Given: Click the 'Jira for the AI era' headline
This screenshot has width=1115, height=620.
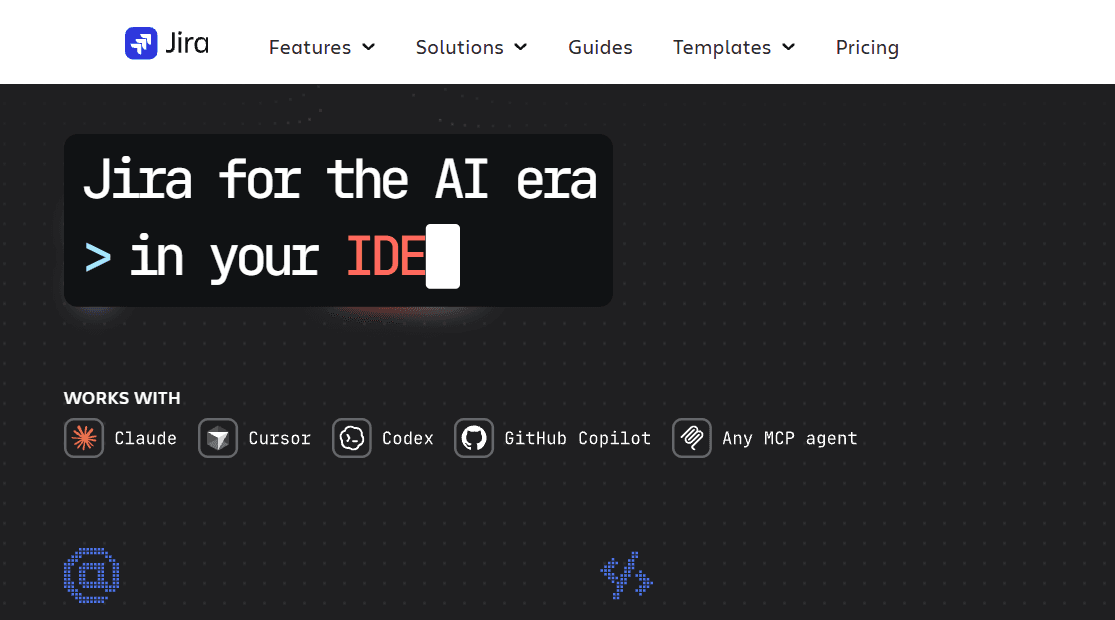Looking at the screenshot, I should [340, 179].
